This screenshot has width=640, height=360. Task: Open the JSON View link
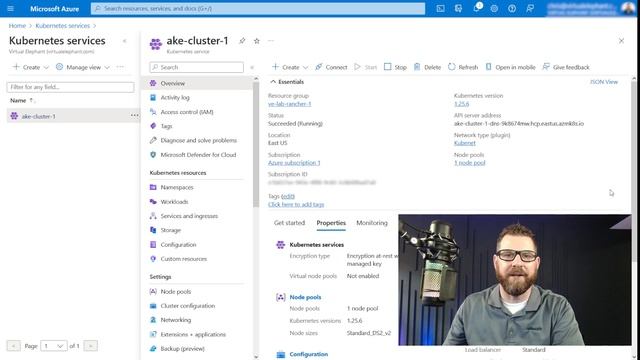click(604, 82)
